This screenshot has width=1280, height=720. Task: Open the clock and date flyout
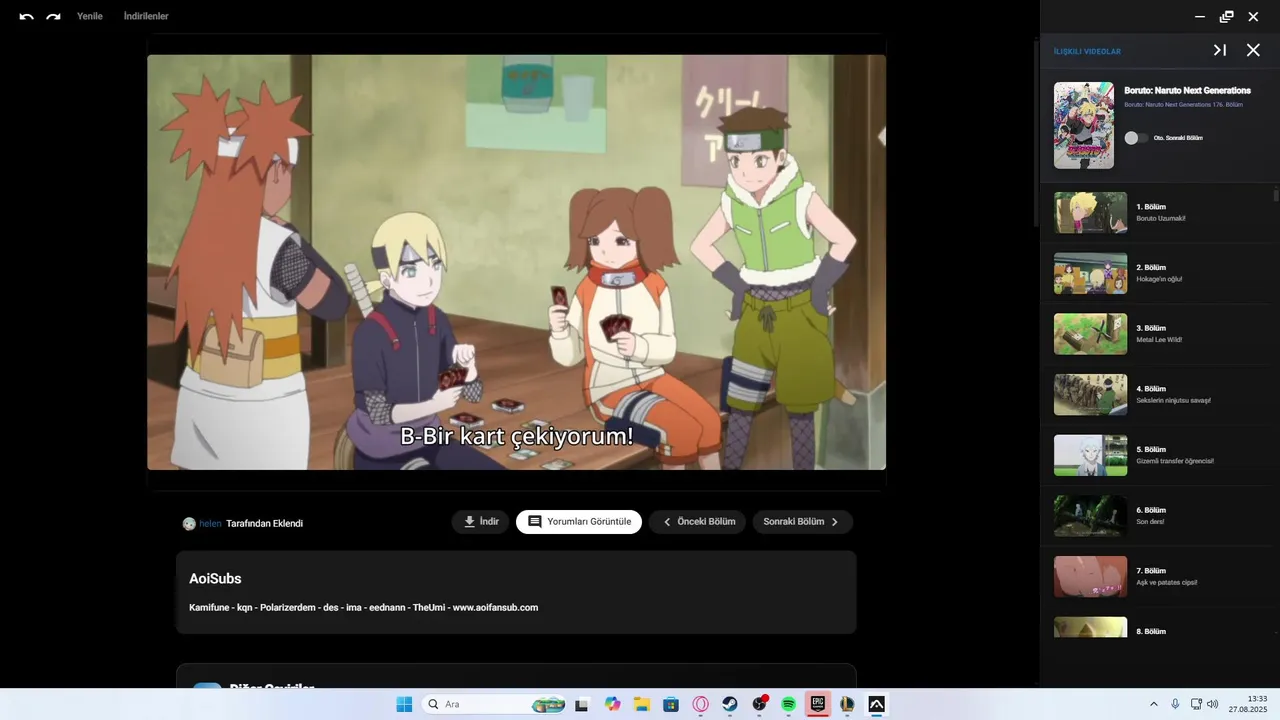tap(1248, 704)
